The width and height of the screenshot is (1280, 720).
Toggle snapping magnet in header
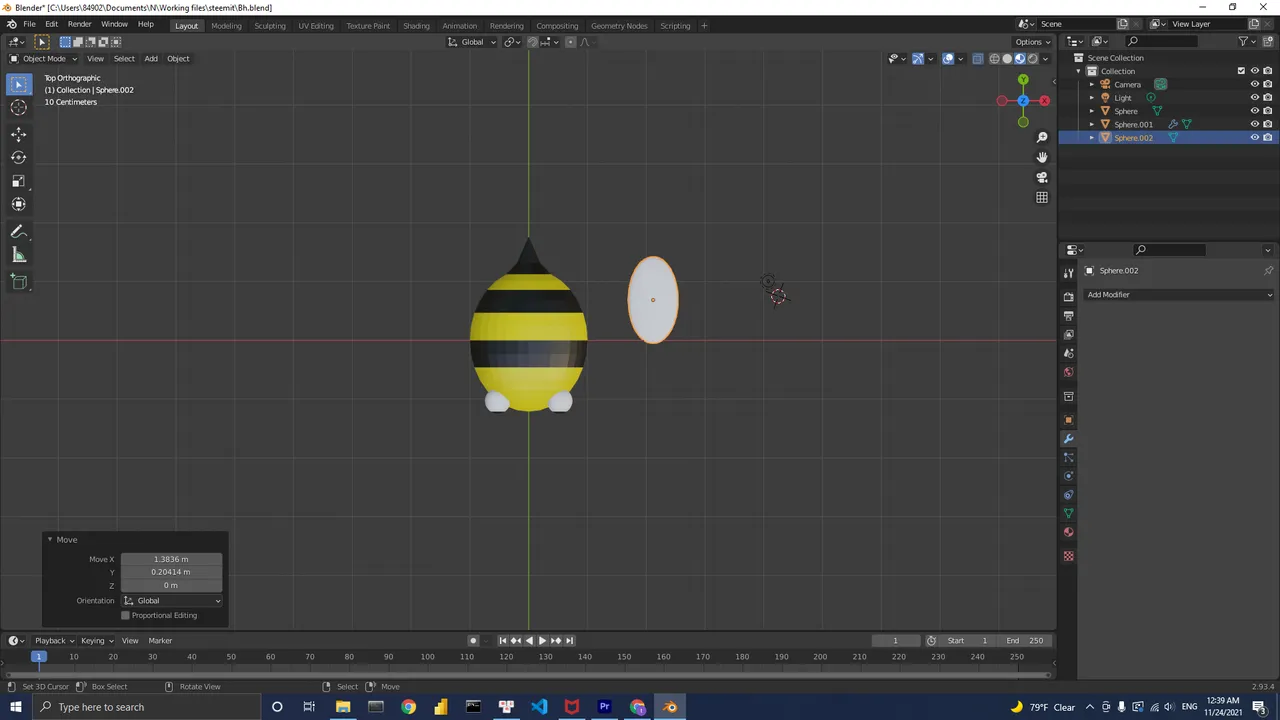pyautogui.click(x=532, y=42)
